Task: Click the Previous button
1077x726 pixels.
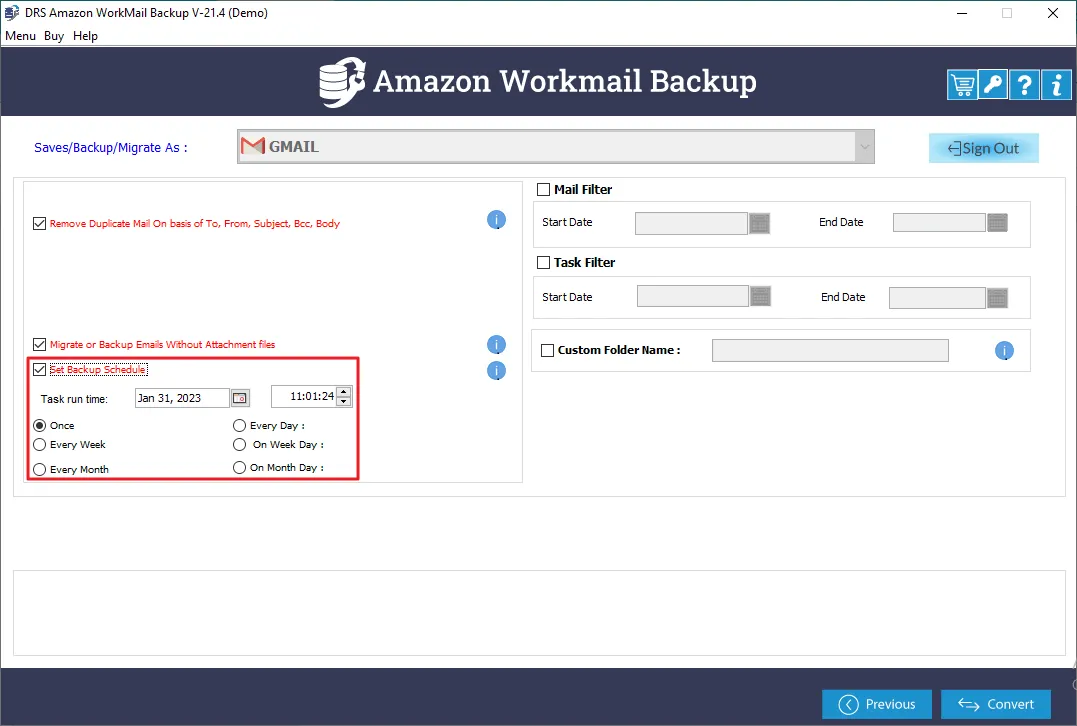Action: click(x=877, y=704)
